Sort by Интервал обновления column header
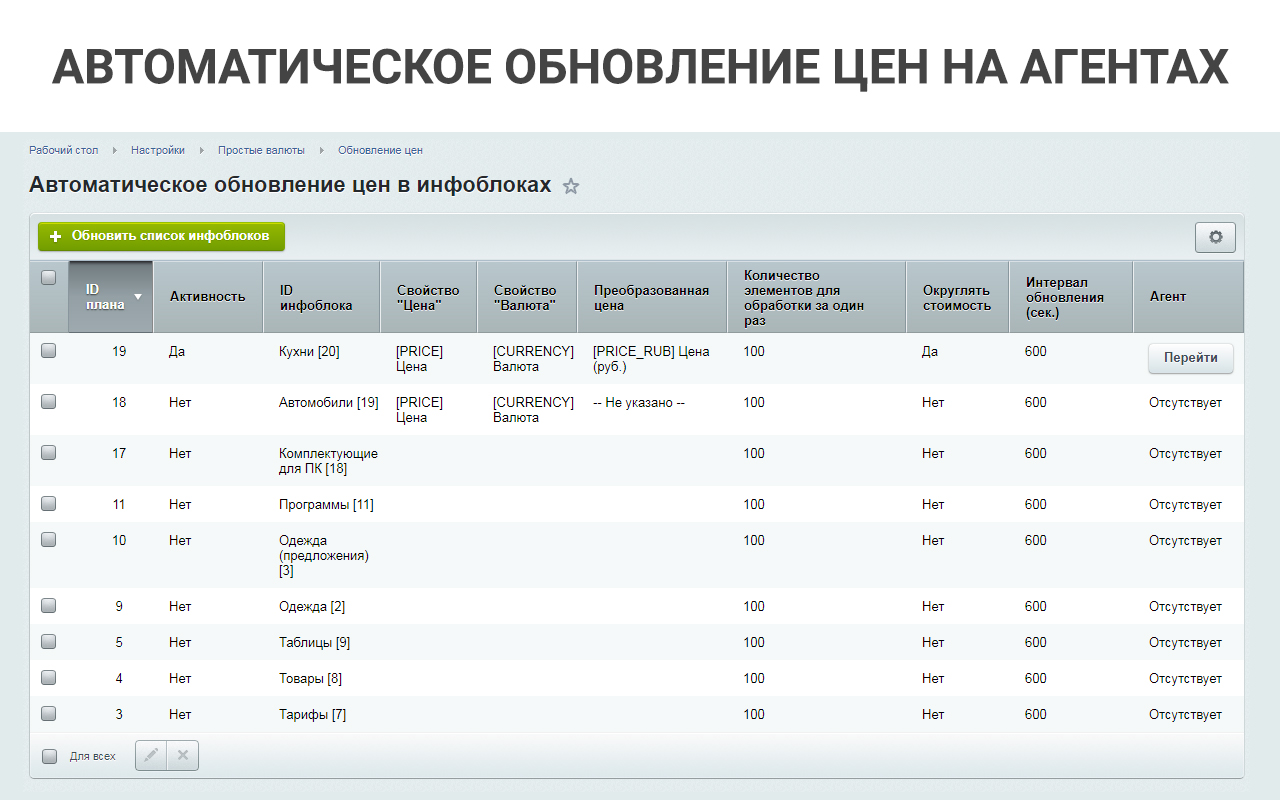This screenshot has width=1280, height=800. point(1065,297)
